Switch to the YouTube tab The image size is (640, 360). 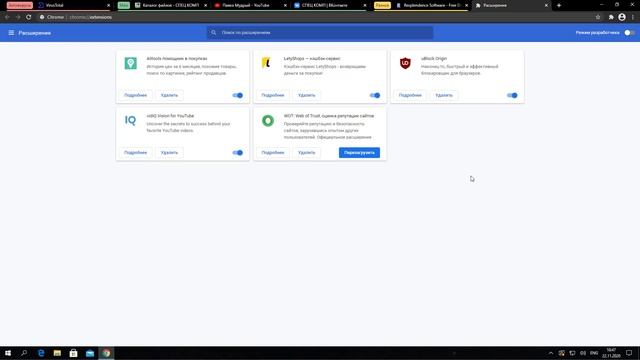point(250,5)
